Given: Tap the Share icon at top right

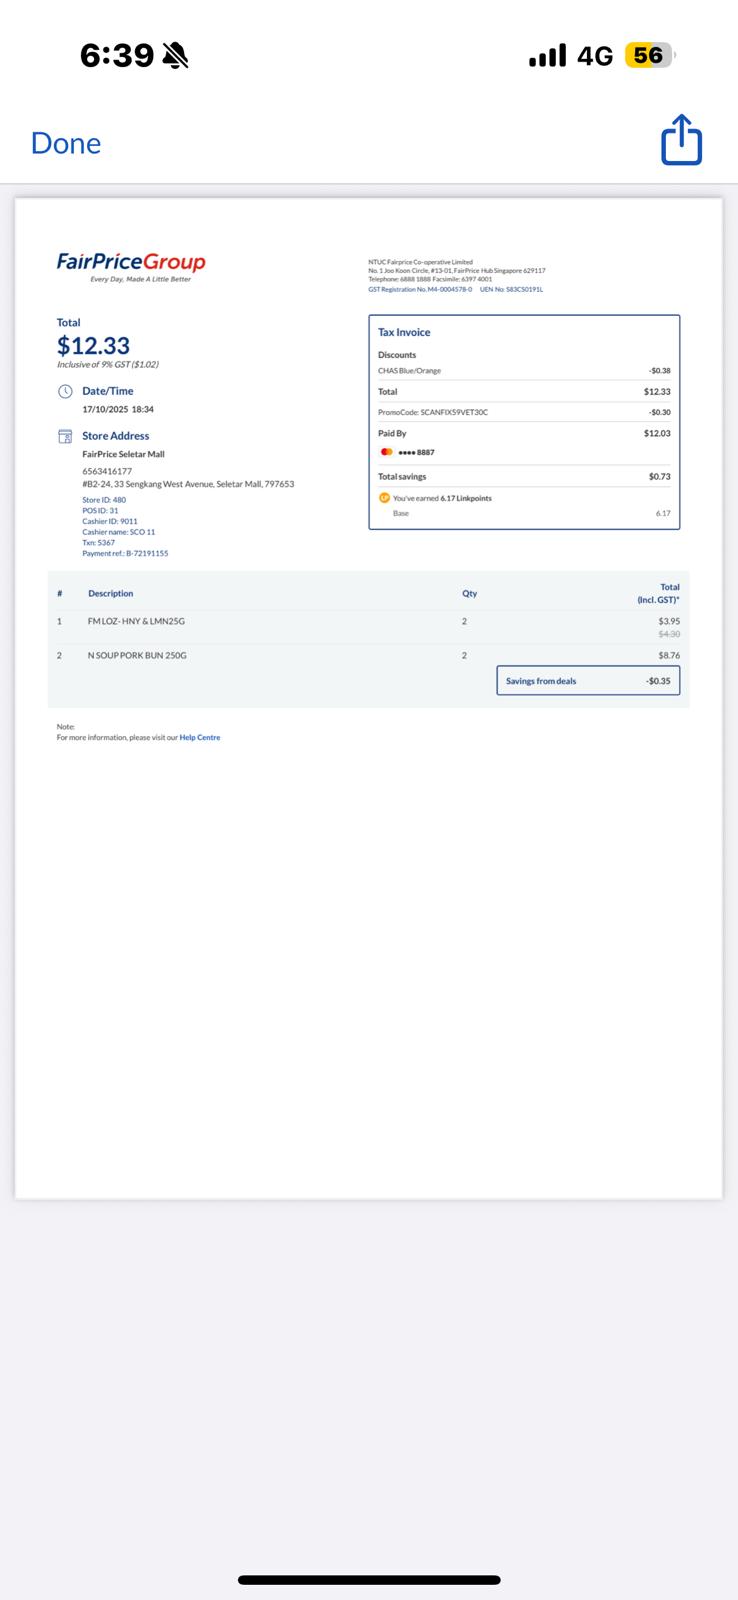Looking at the screenshot, I should coord(681,140).
